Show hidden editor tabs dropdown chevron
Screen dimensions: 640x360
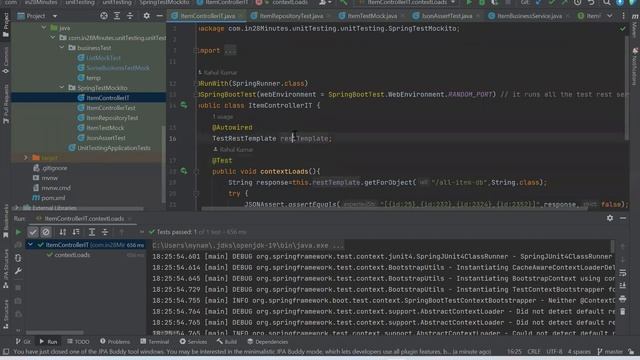(x=609, y=16)
